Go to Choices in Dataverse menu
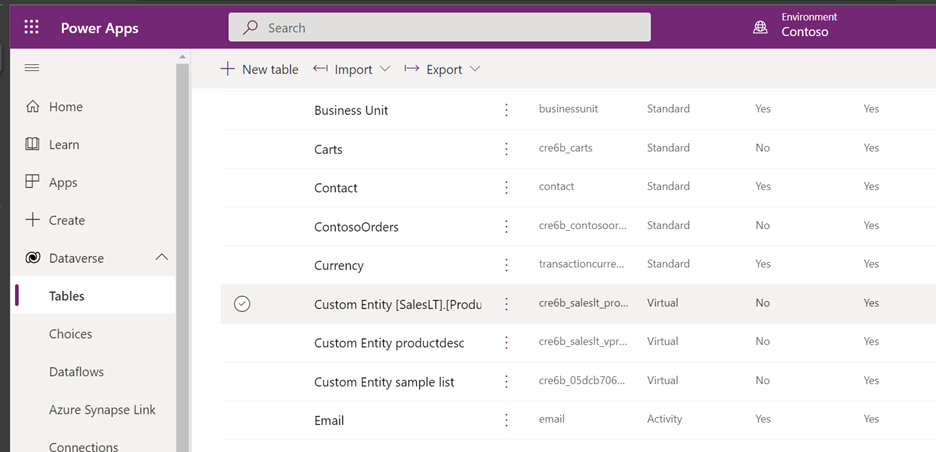The width and height of the screenshot is (936, 452). coord(70,334)
